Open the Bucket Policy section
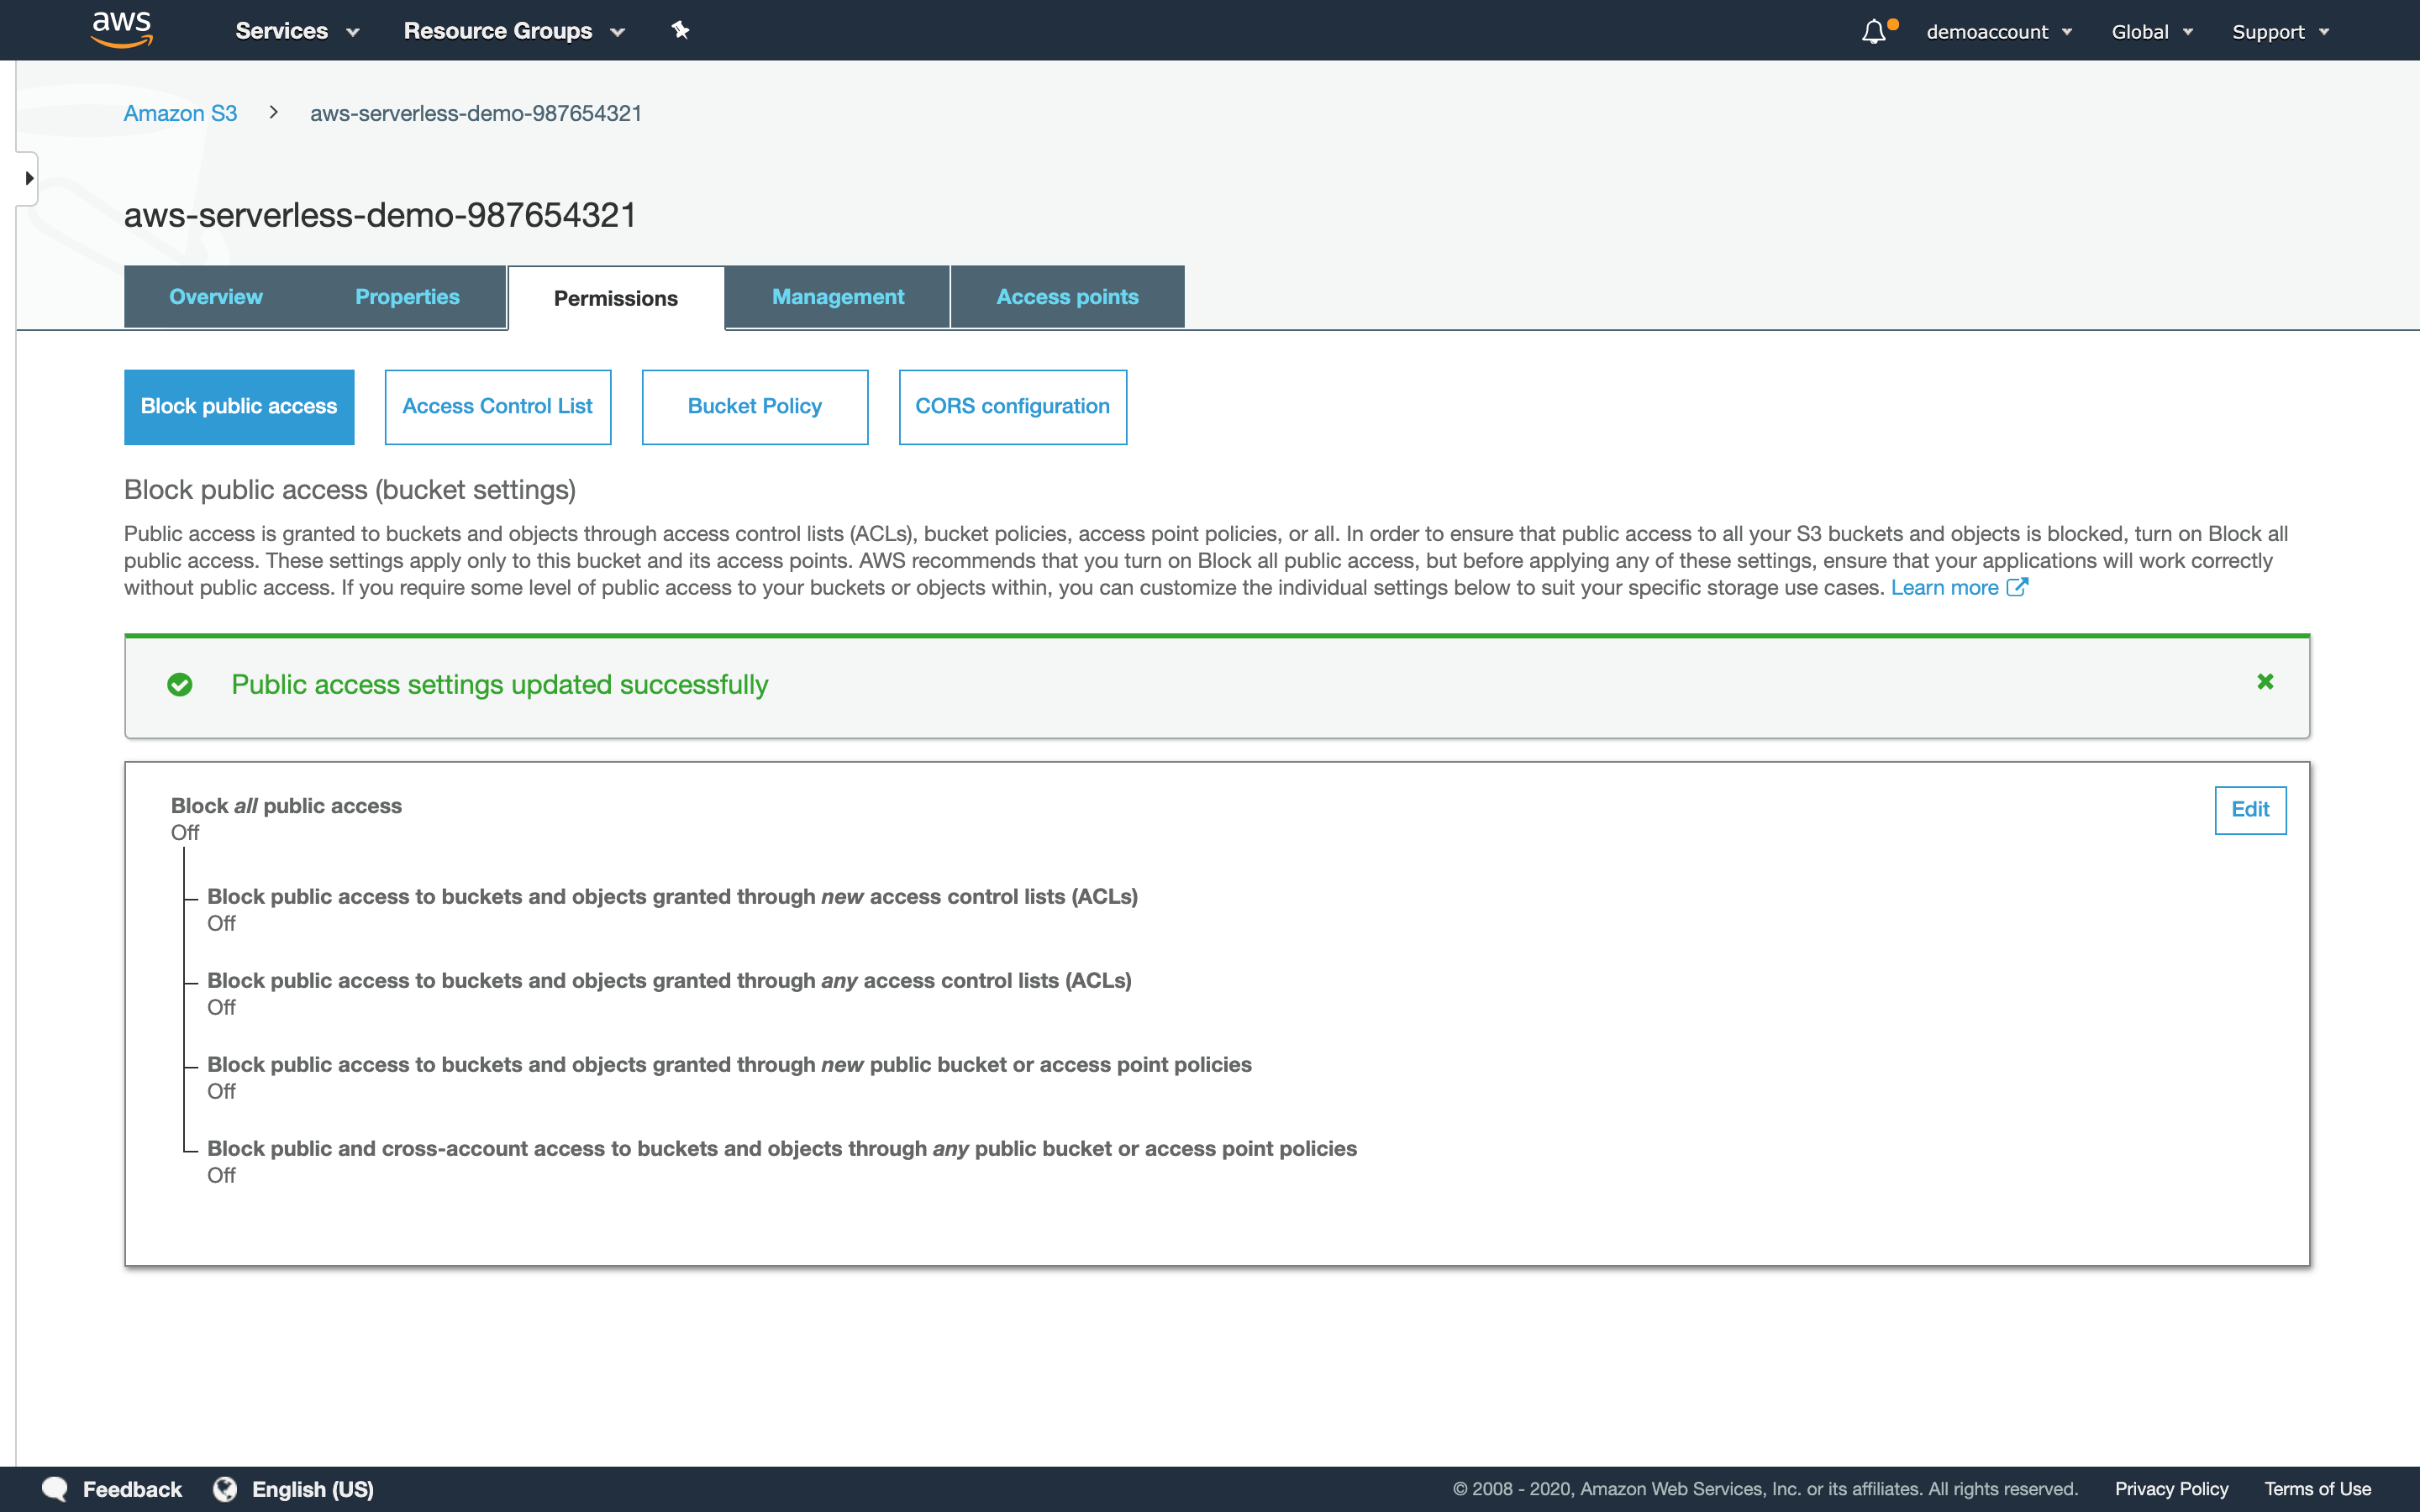 click(x=755, y=407)
